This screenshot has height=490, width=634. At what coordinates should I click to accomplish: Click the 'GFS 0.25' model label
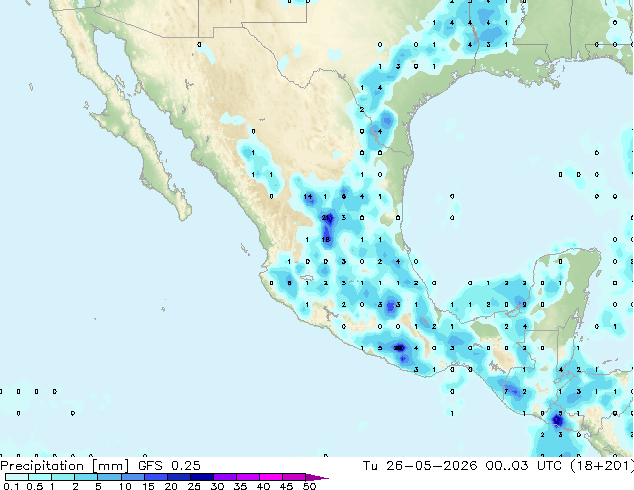tap(169, 465)
